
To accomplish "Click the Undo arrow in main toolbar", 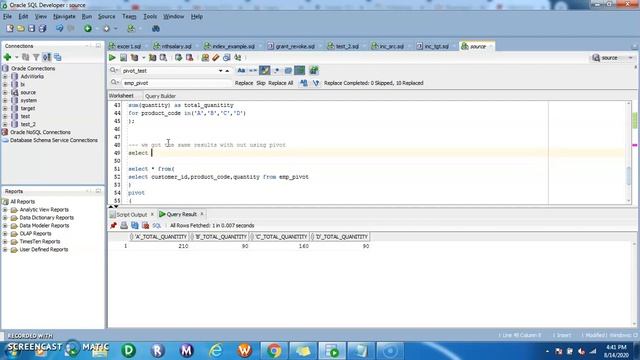I will [x=60, y=29].
